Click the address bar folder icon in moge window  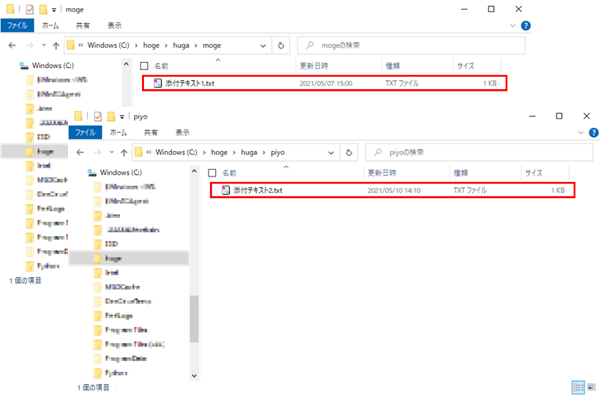[71, 46]
